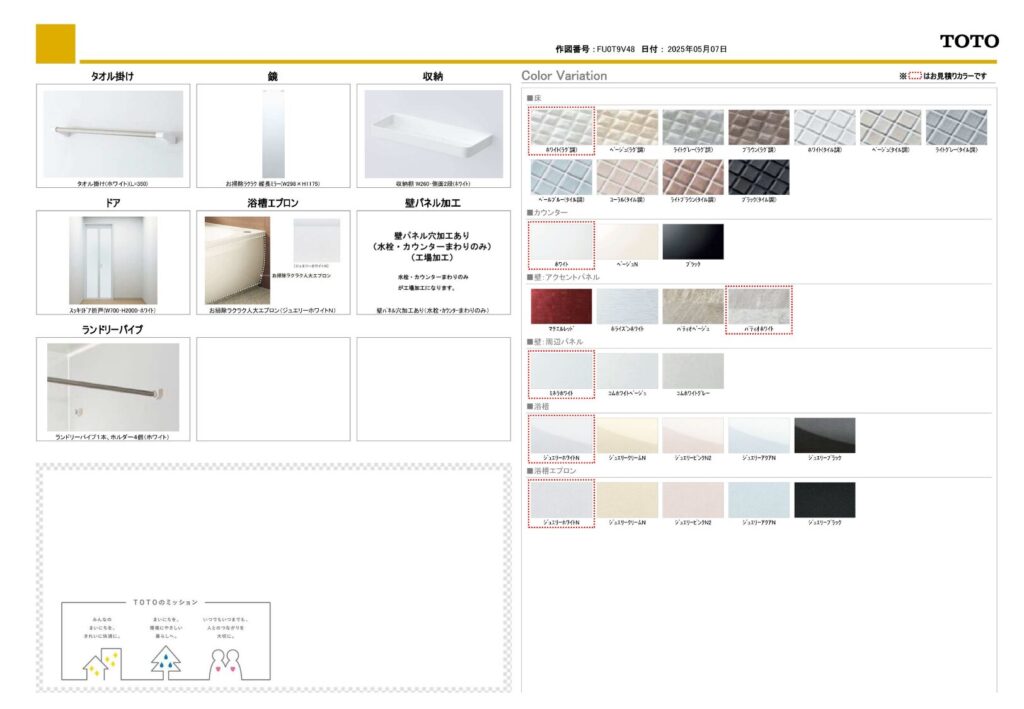
Task: Pick the cream bathtub apron swatch
Action: [626, 499]
